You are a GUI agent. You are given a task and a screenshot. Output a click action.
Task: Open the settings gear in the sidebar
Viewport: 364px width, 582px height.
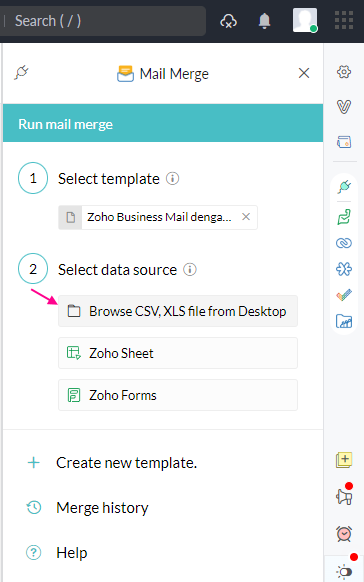[344, 72]
